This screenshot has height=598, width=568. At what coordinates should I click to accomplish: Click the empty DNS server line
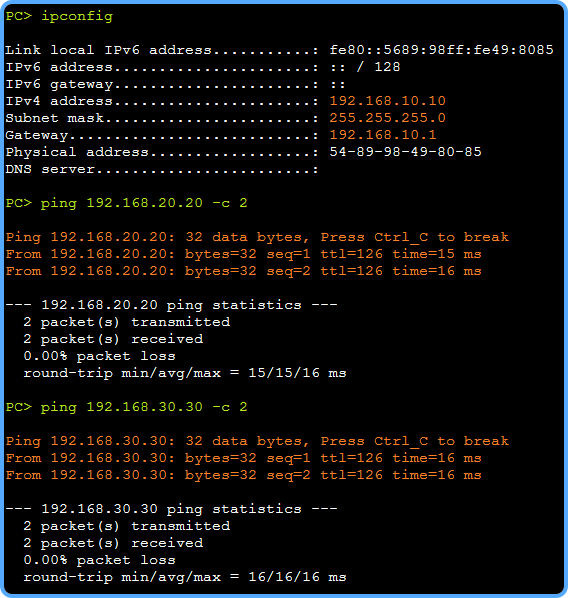point(162,169)
